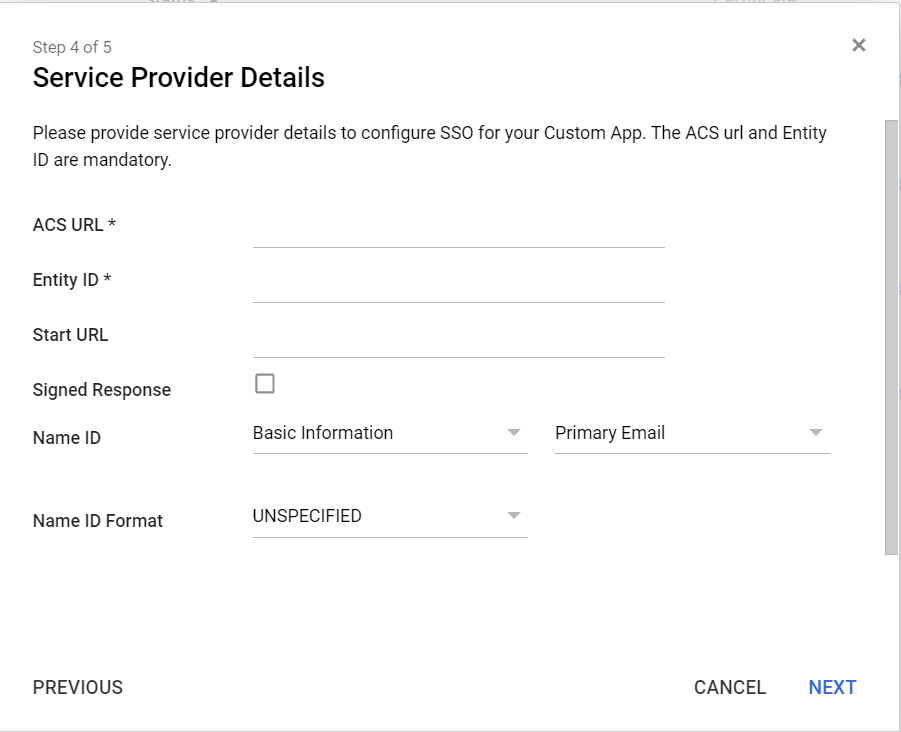The height and width of the screenshot is (732, 901).
Task: Click the ACS URL input field
Action: [x=458, y=229]
